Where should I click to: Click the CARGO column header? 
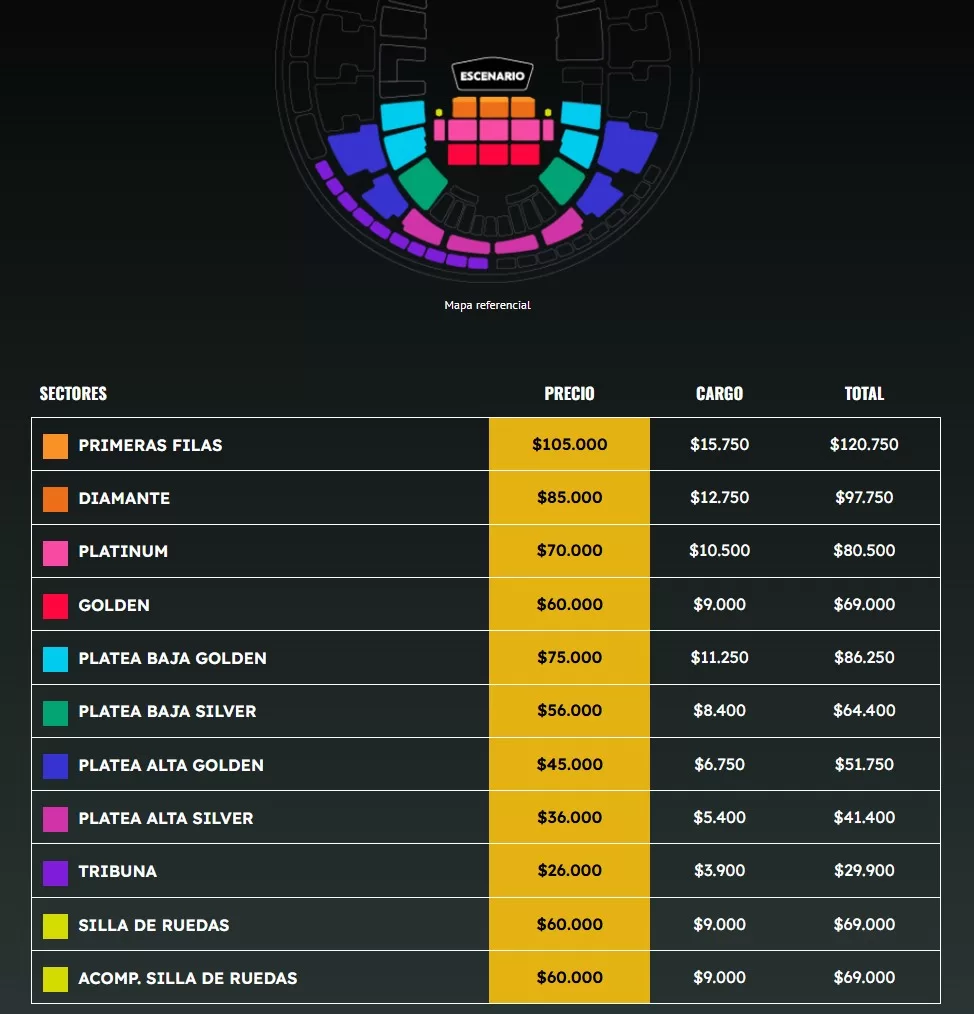click(x=719, y=394)
